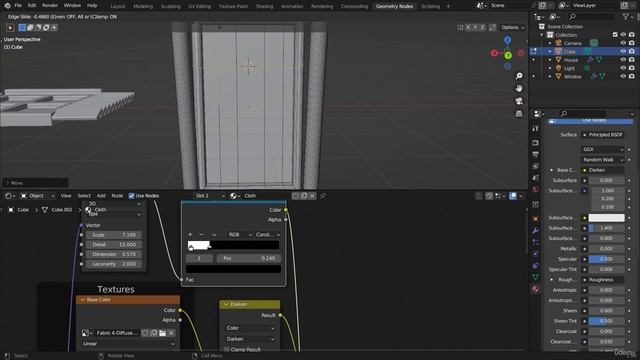
Task: Click the blue Z axis gizmo ball
Action: [507, 40]
